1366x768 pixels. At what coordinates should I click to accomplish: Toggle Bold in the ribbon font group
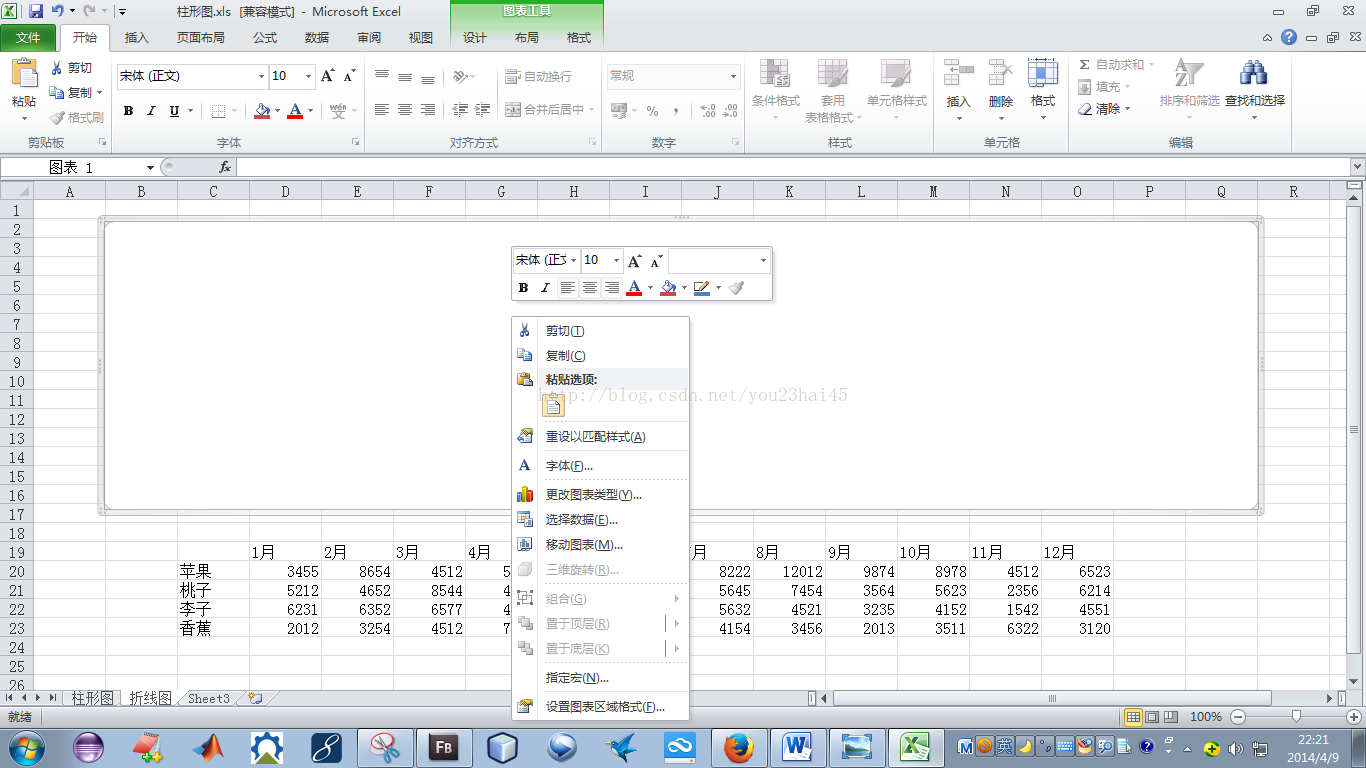pyautogui.click(x=128, y=111)
